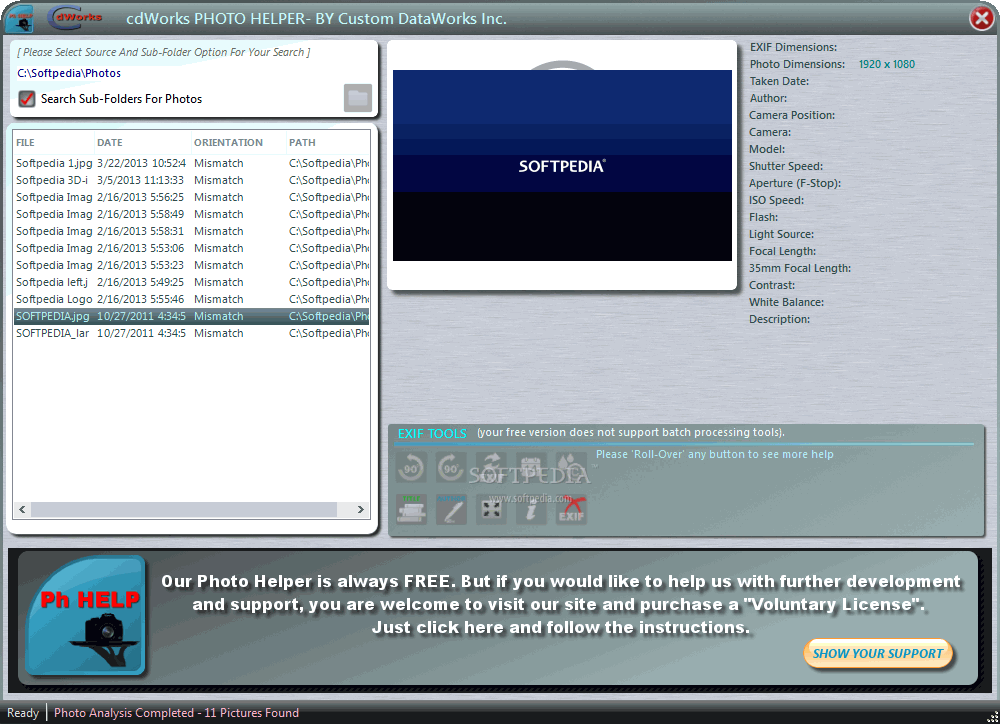This screenshot has height=724, width=1000.
Task: Click the window resize grip in corner
Action: (x=992, y=717)
